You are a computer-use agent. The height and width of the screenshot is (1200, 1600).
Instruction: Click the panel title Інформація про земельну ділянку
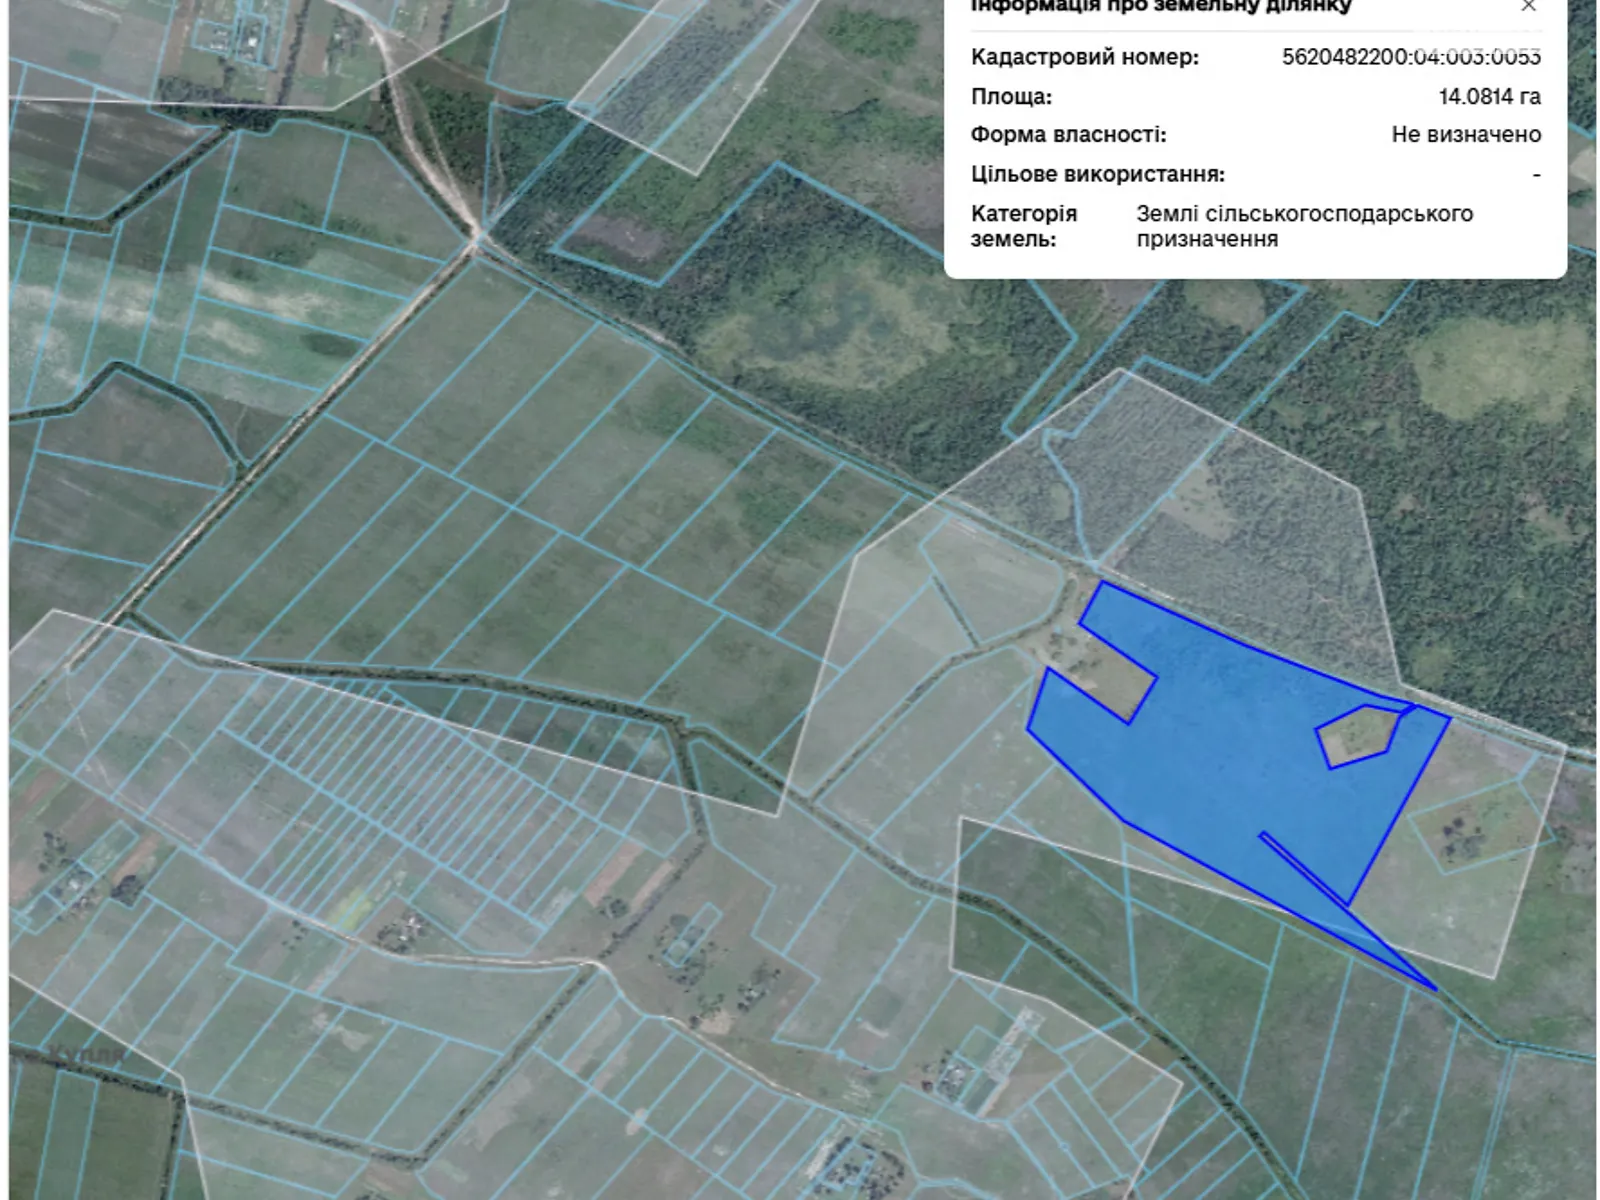[1161, 7]
